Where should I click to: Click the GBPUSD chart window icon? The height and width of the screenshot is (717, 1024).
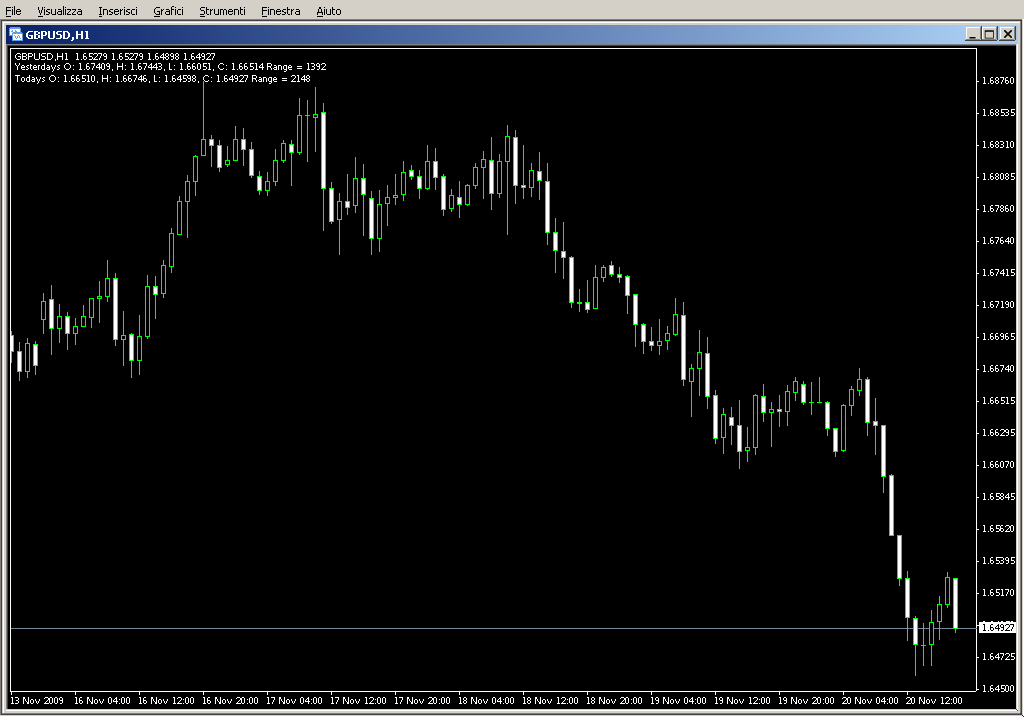(16, 34)
